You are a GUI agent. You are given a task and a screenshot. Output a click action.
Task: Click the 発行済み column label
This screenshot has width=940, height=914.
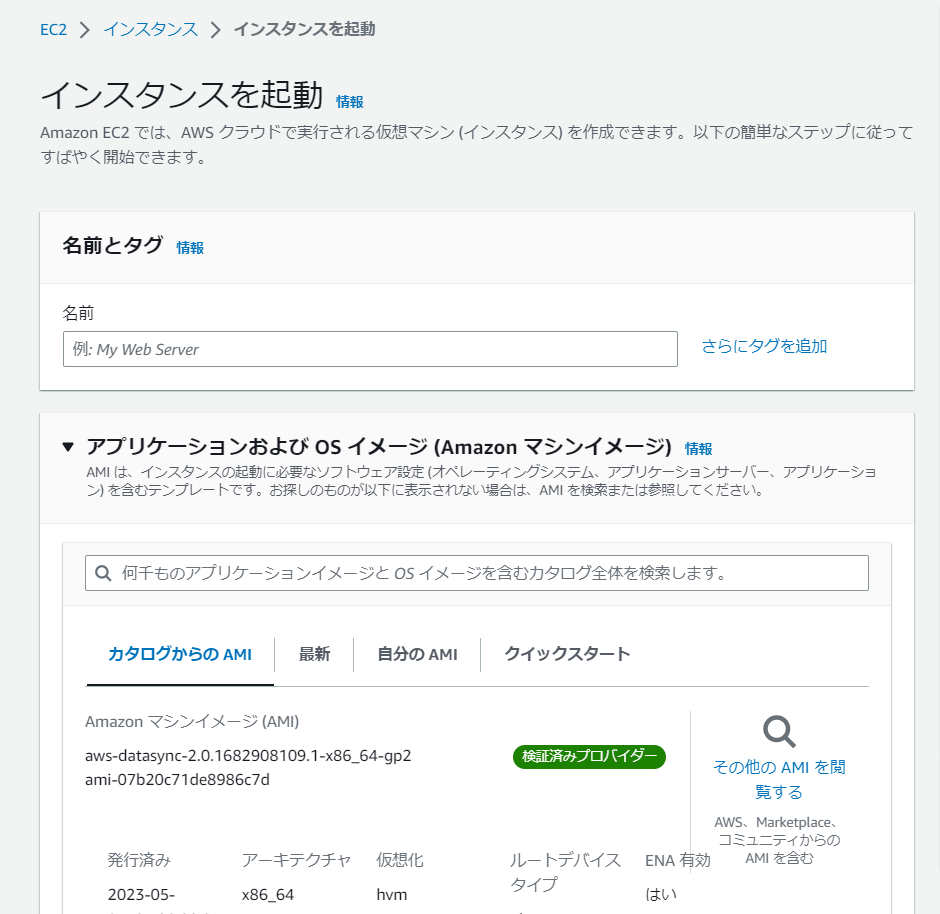[139, 860]
